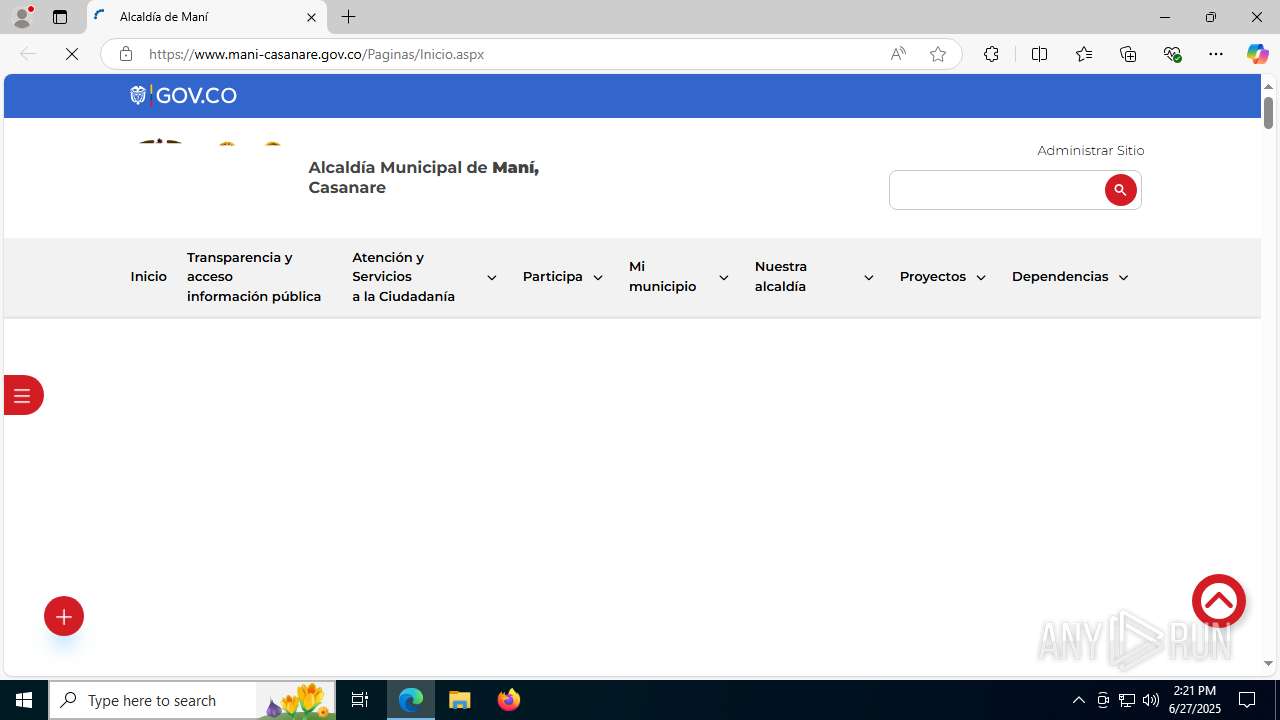Go to Inicio menu item

pos(148,277)
